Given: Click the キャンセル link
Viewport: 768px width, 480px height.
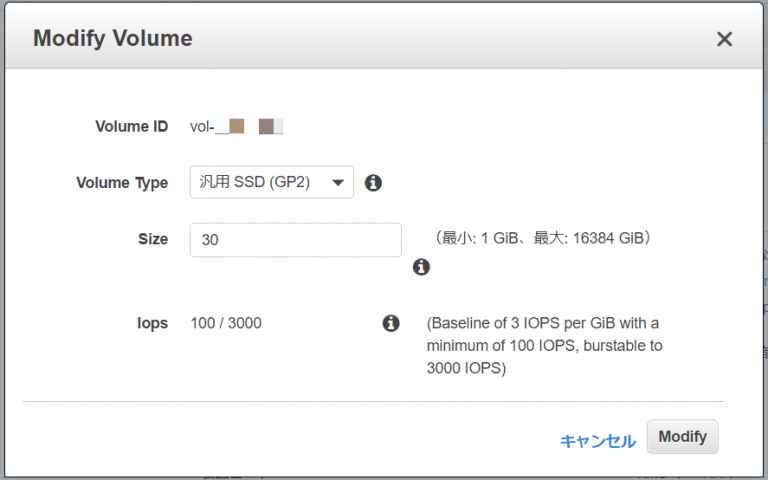Looking at the screenshot, I should tap(598, 441).
